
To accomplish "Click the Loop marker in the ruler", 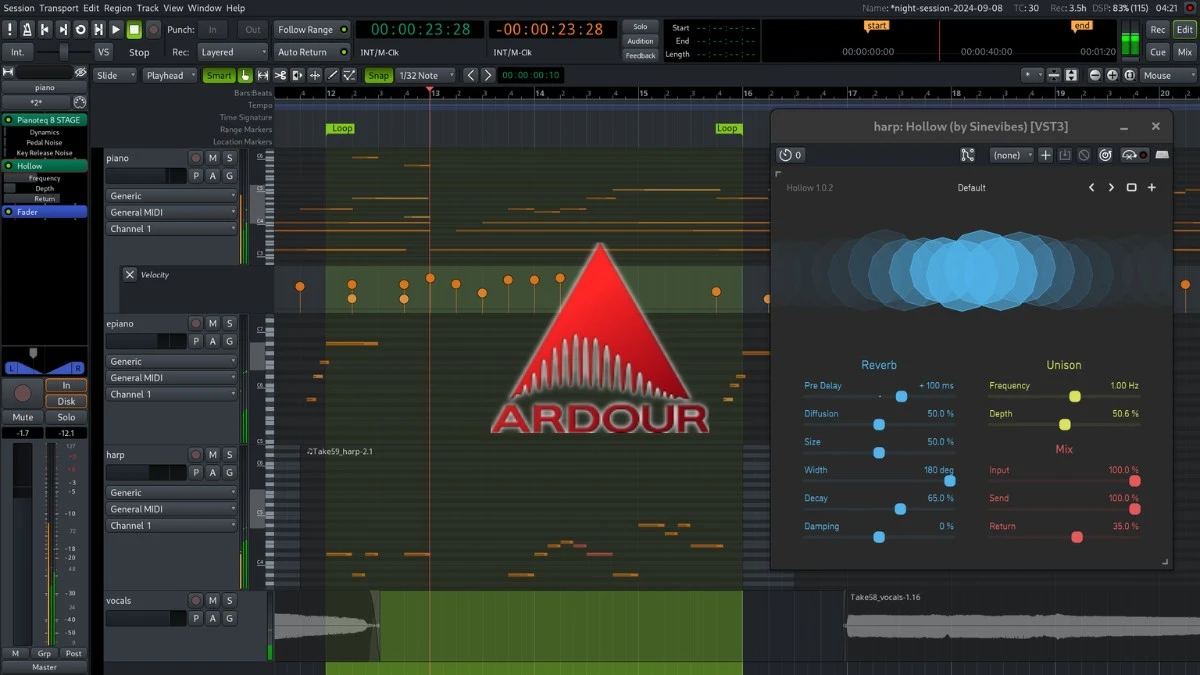I will (x=340, y=128).
